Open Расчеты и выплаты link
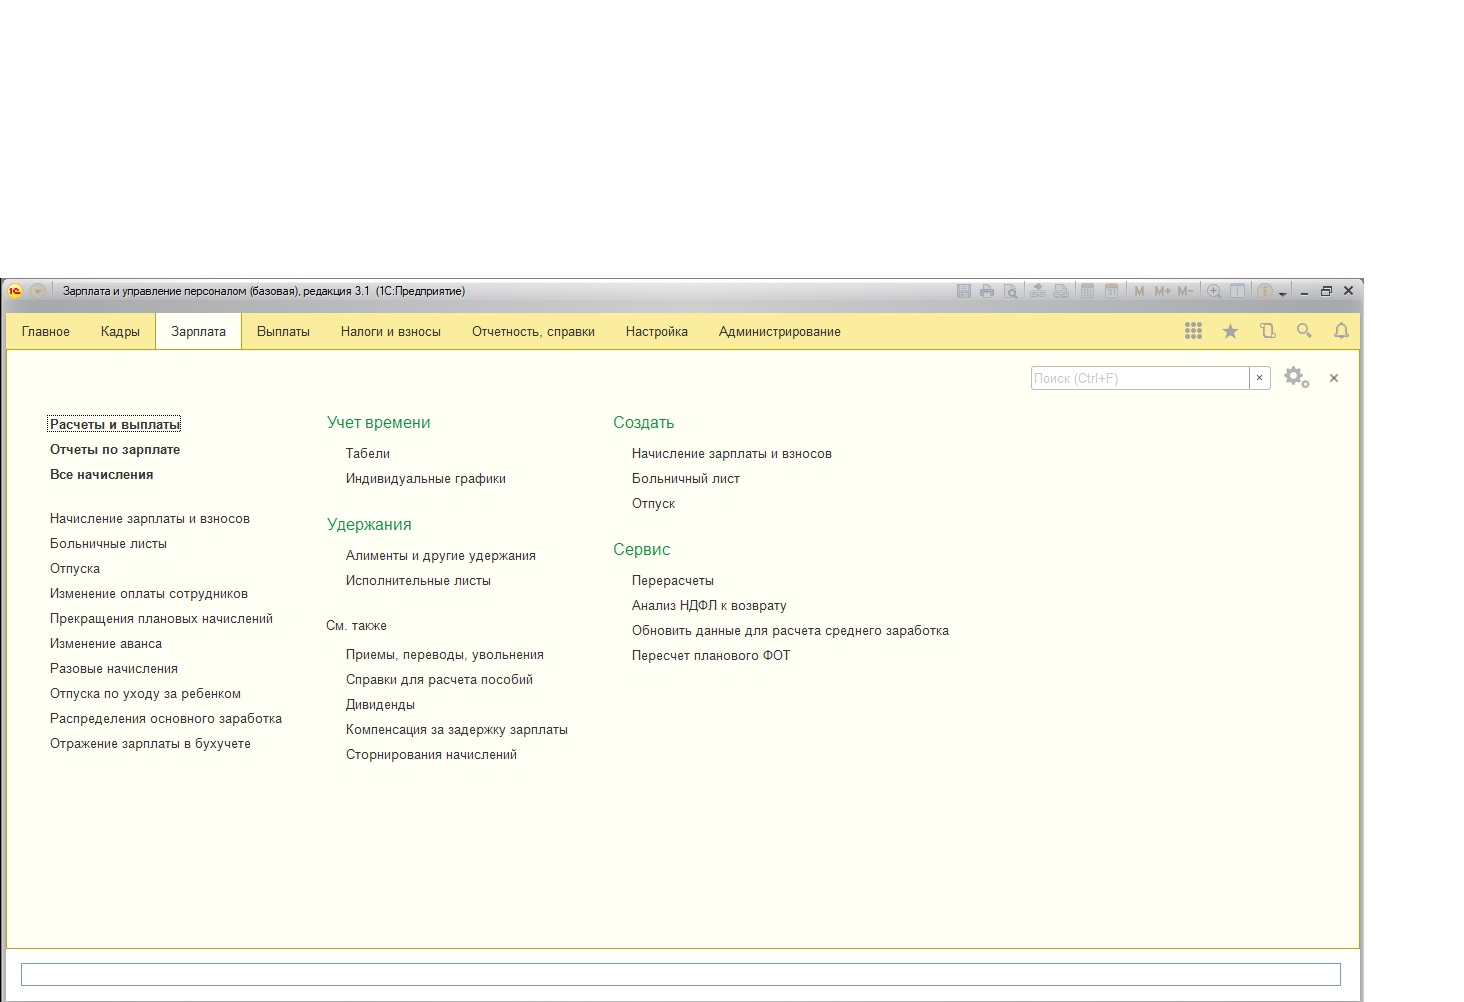 click(x=115, y=424)
